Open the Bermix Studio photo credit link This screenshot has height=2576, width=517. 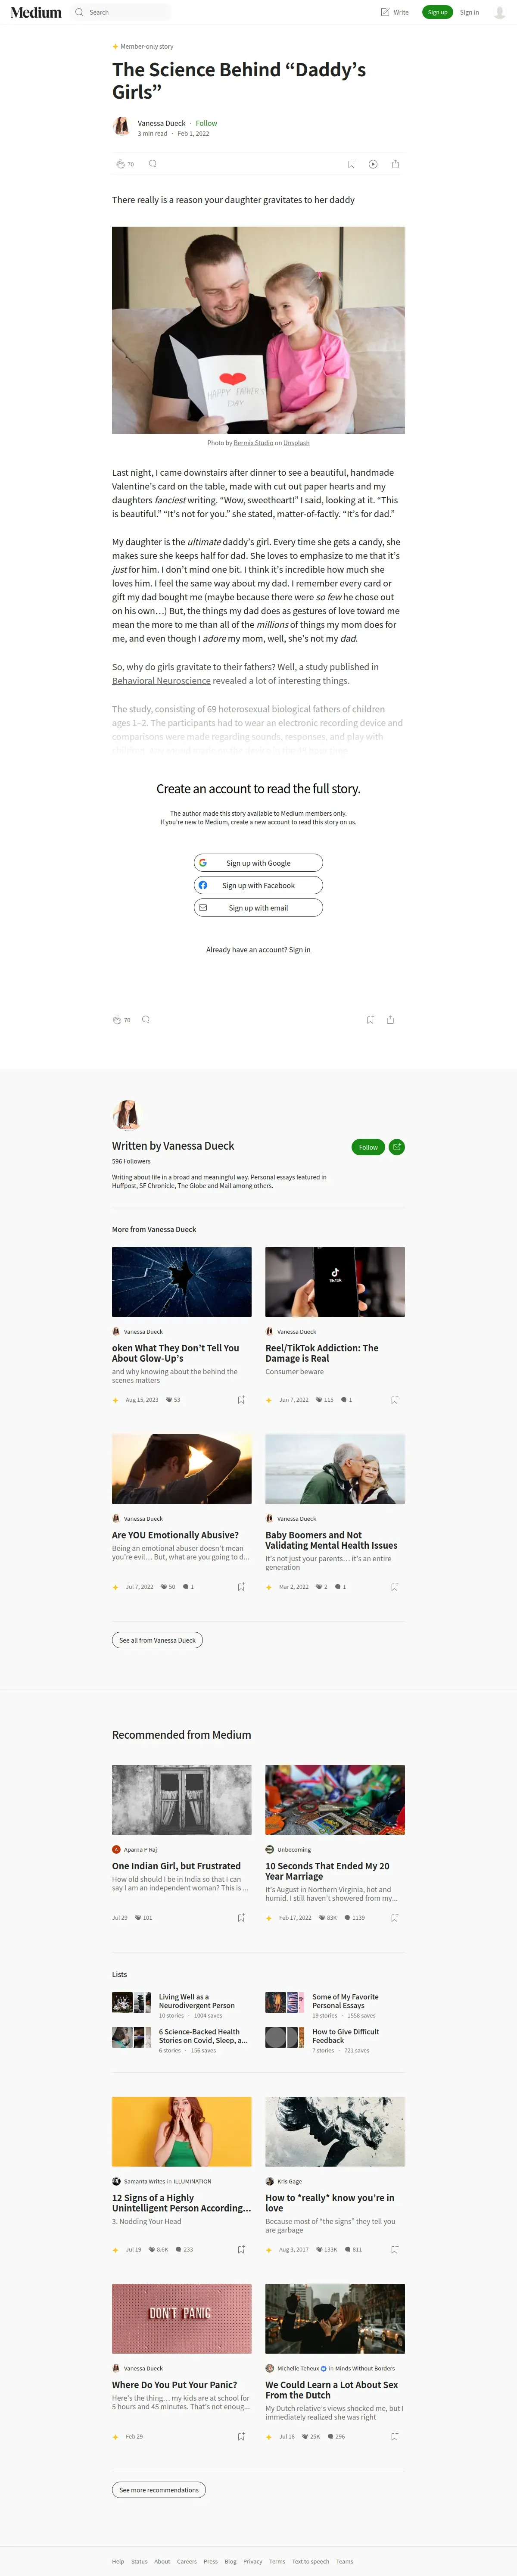(x=253, y=442)
